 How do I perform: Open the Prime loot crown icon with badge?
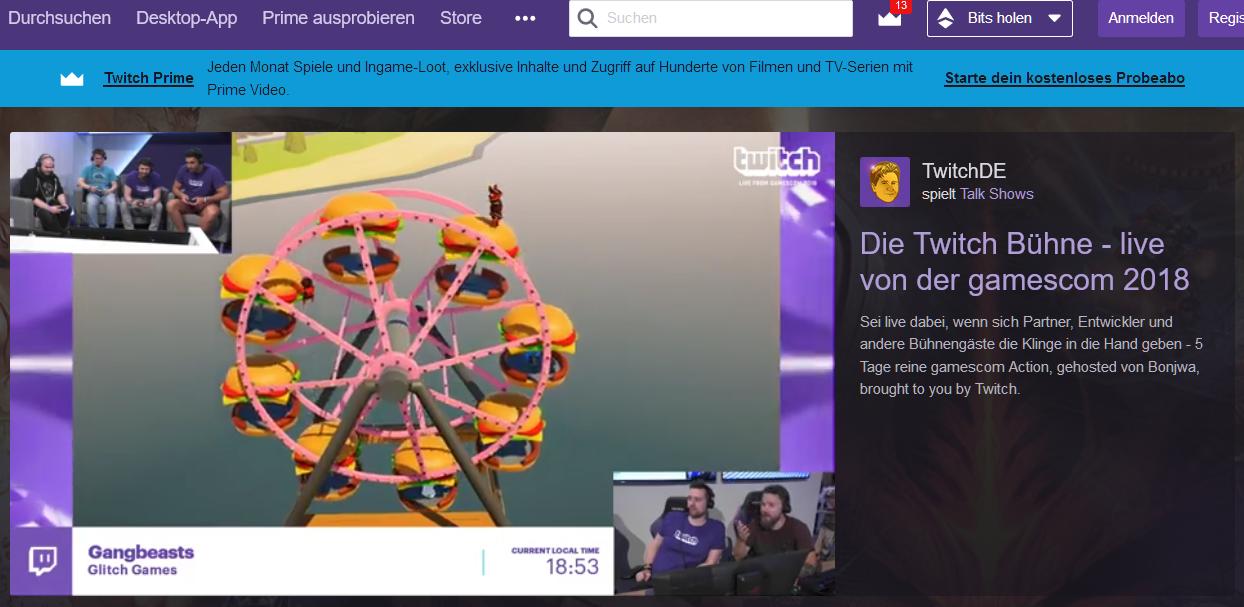click(x=890, y=17)
